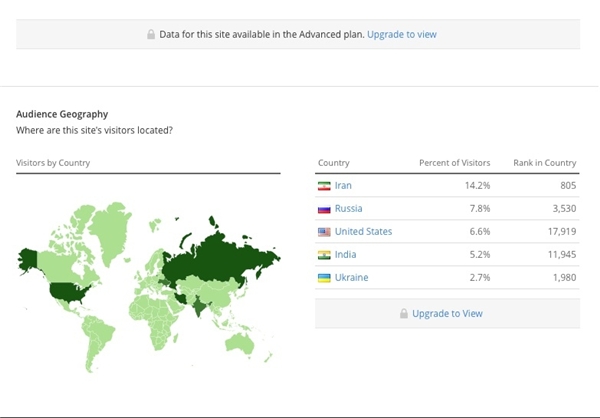600x418 pixels.
Task: Open the Ukraine country link
Action: click(x=351, y=277)
